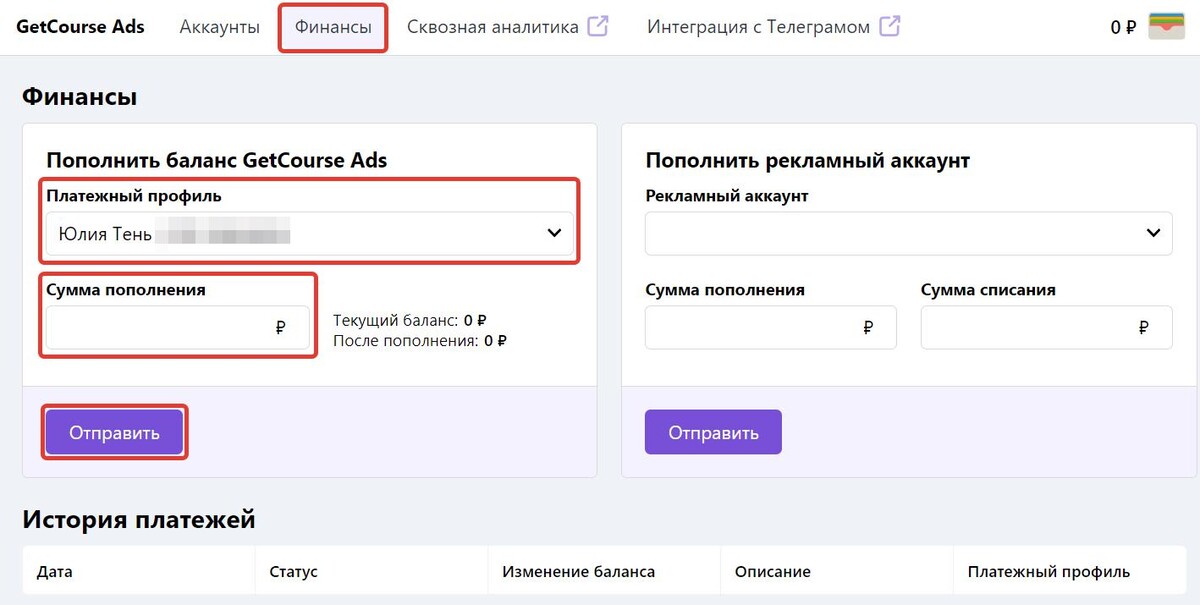The height and width of the screenshot is (605, 1200).
Task: Focus Сумма пополнения field for GetCourse Ads balance
Action: click(178, 327)
